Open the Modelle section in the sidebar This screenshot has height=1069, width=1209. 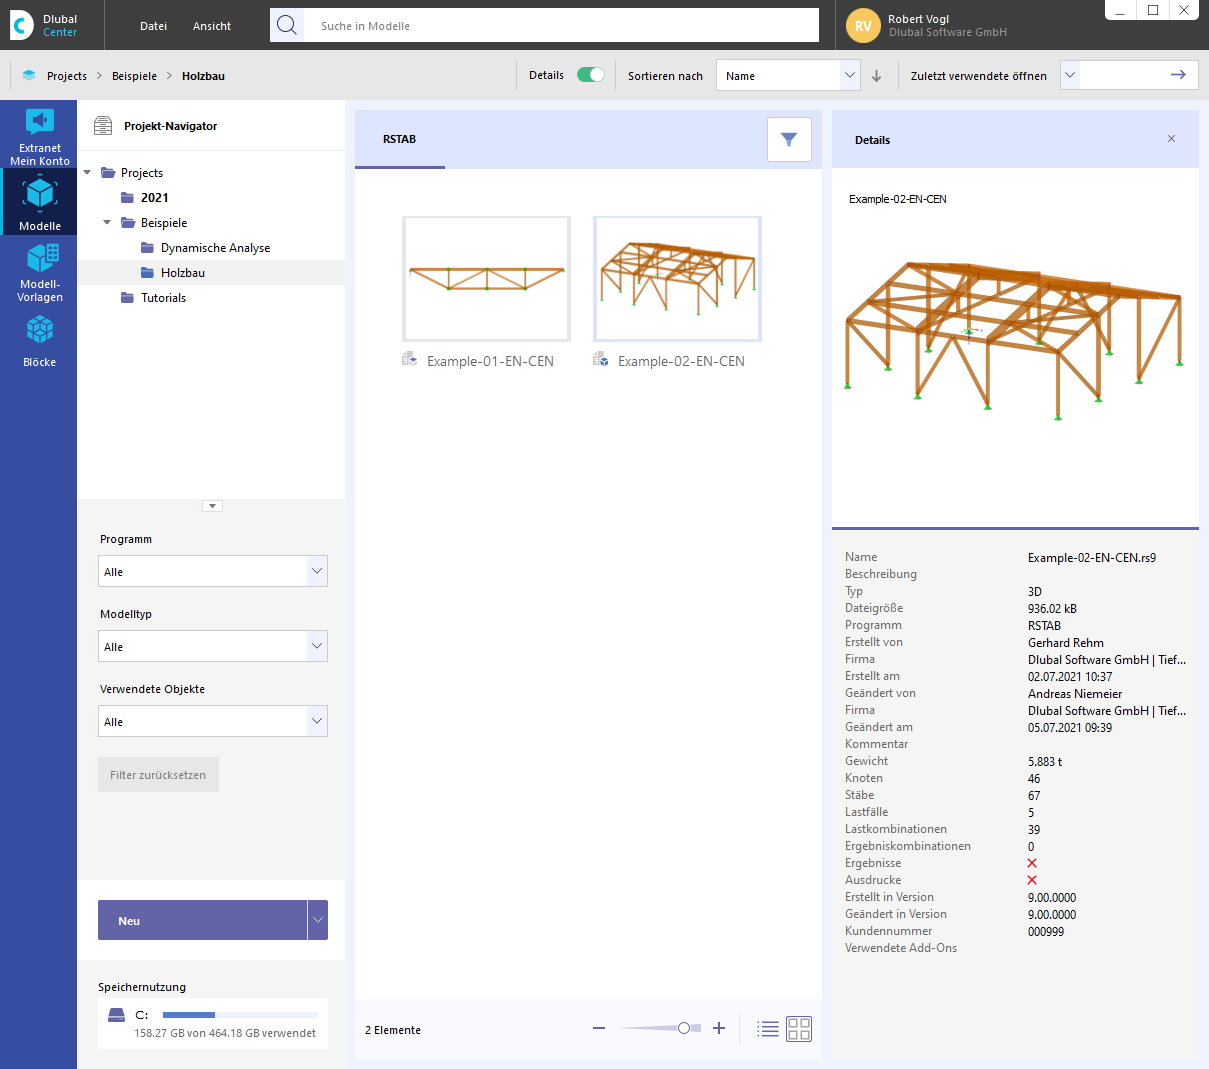point(39,200)
